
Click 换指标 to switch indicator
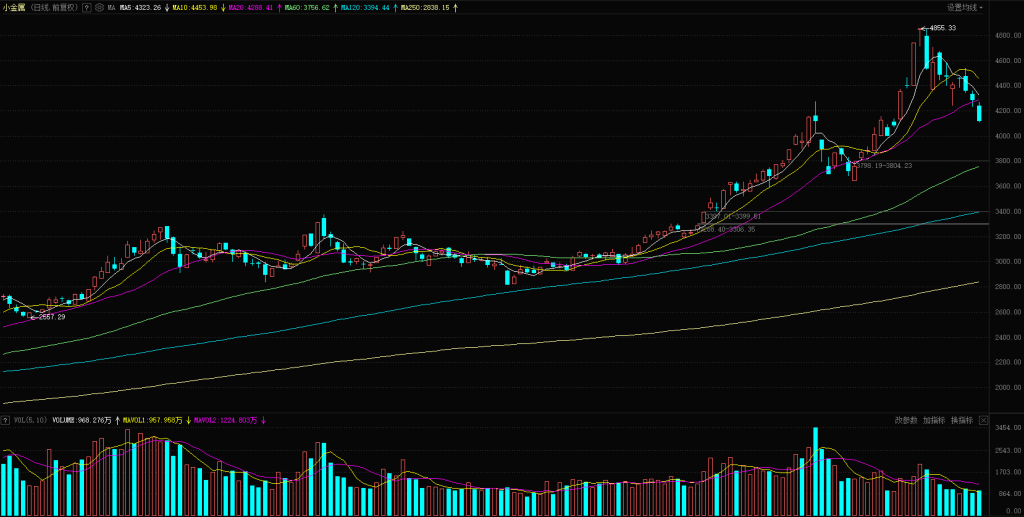962,421
